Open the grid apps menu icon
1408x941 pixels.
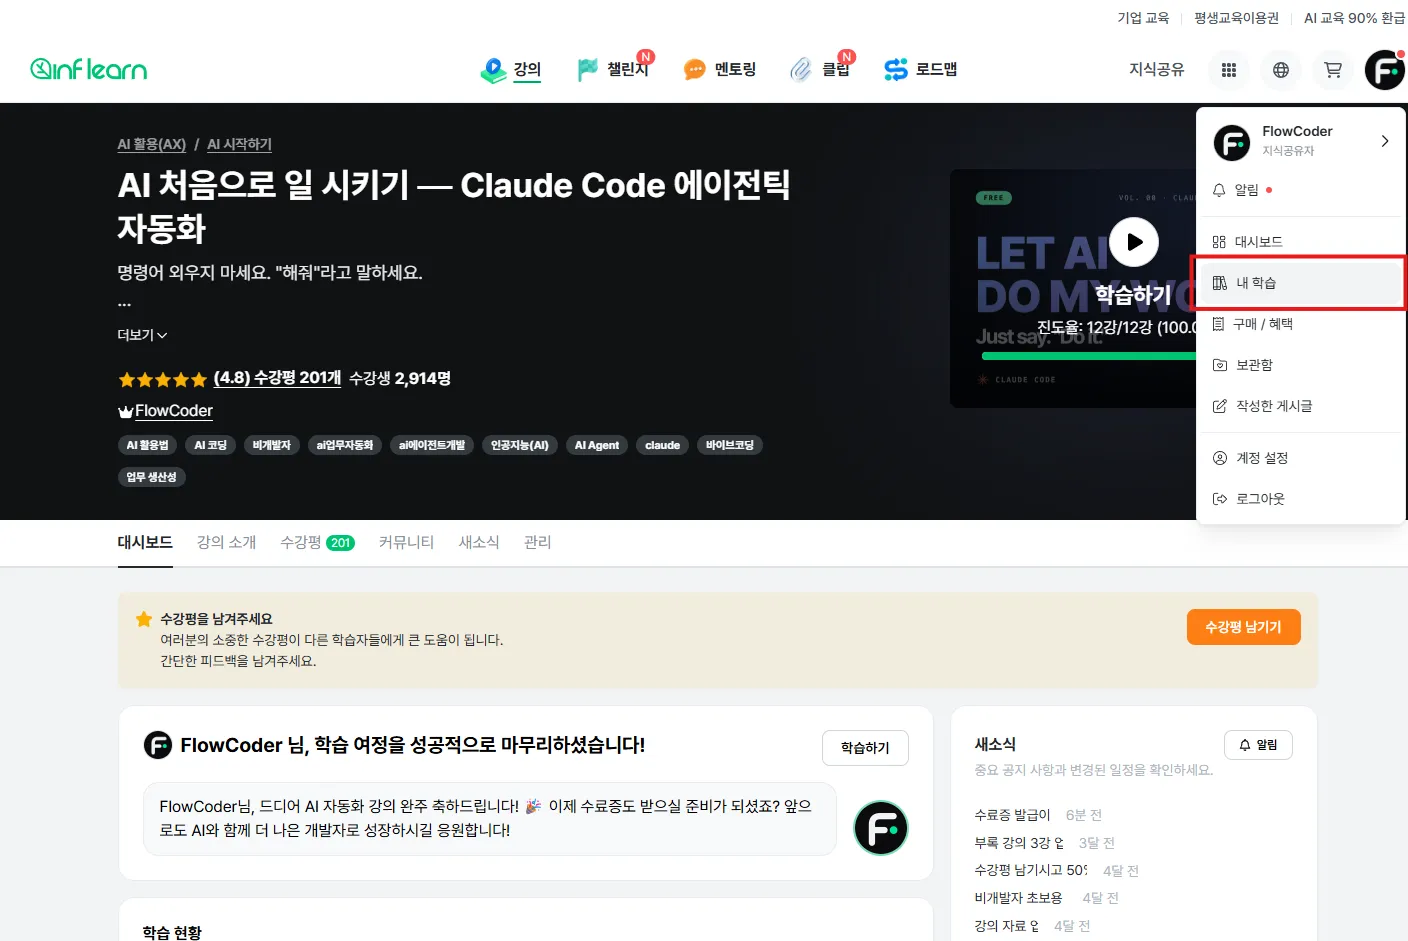(x=1229, y=70)
